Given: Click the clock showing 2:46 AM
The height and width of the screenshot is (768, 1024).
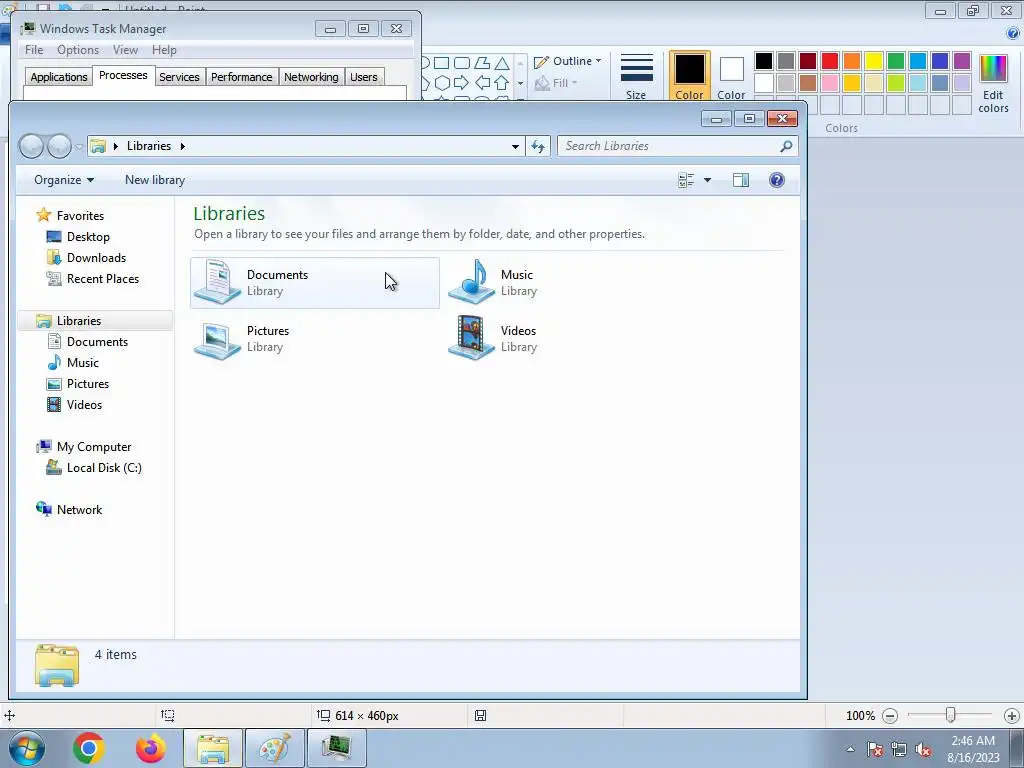Looking at the screenshot, I should 973,741.
